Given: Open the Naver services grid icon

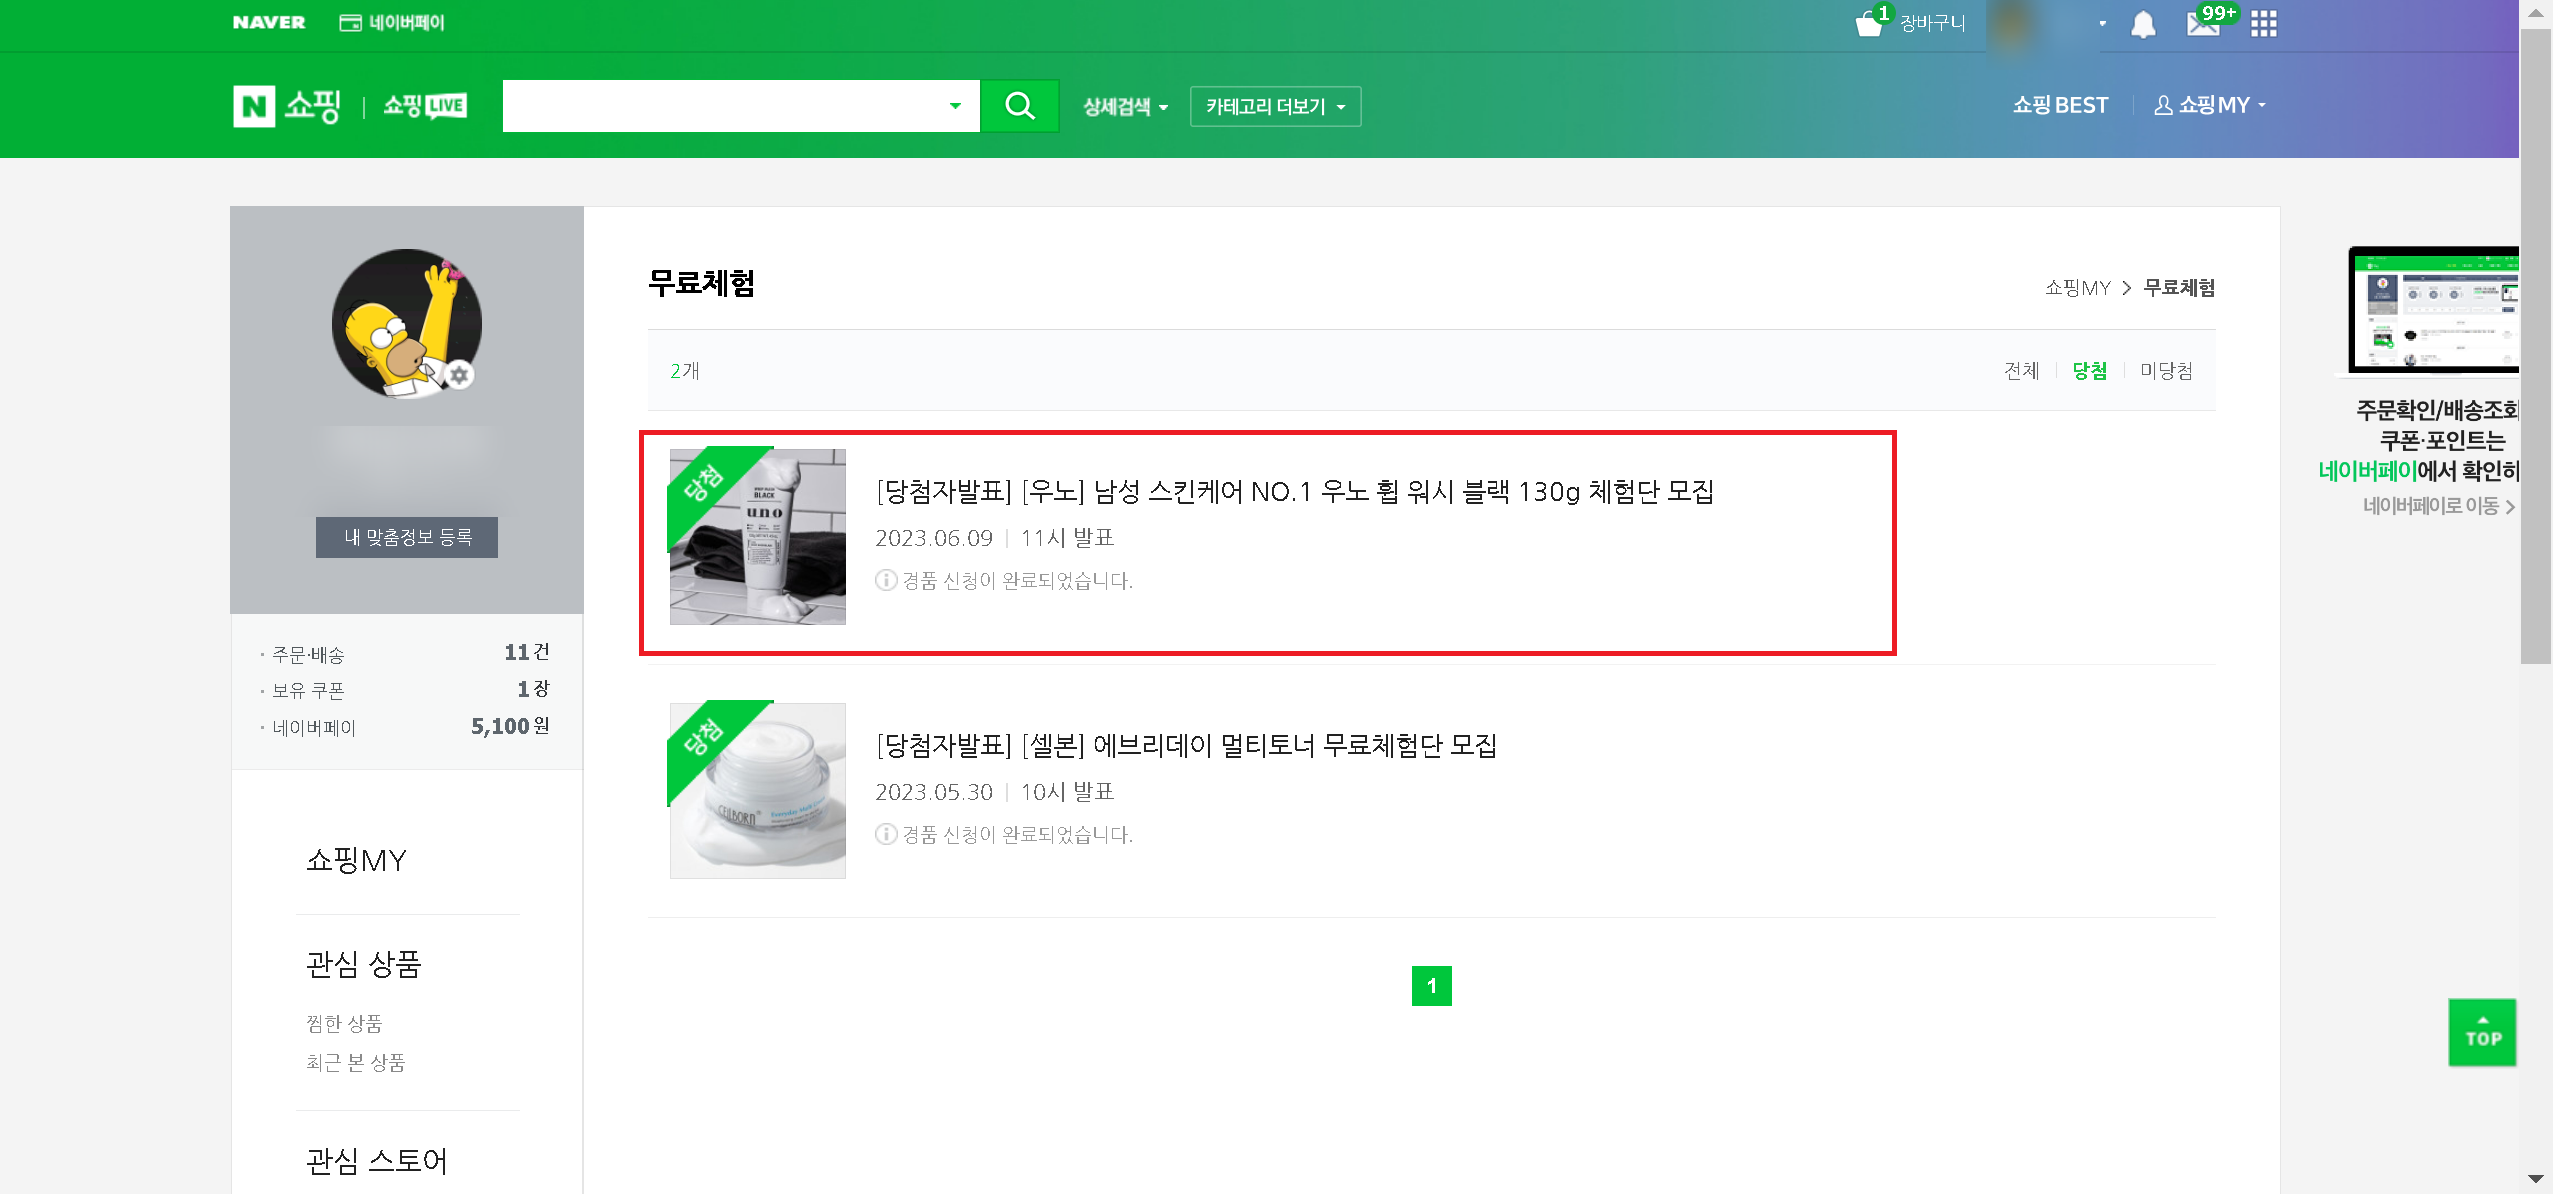Looking at the screenshot, I should pos(2263,24).
